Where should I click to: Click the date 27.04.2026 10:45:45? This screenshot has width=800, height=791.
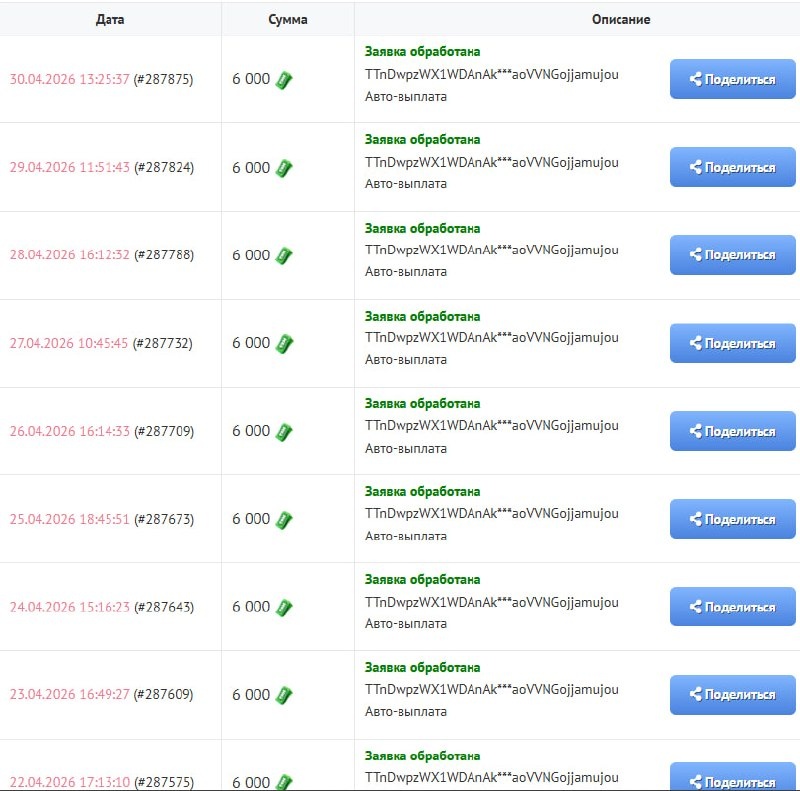click(69, 343)
